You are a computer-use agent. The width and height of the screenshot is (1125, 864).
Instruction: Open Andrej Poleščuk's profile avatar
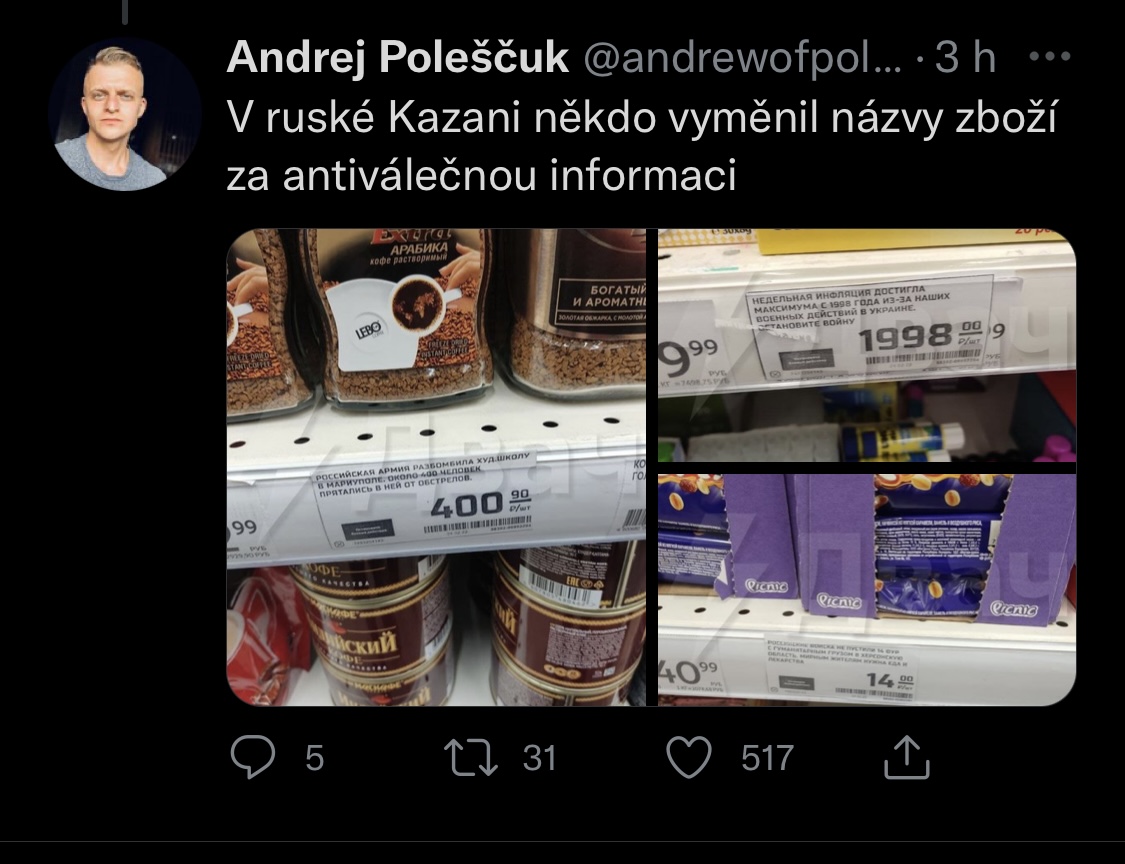point(125,114)
